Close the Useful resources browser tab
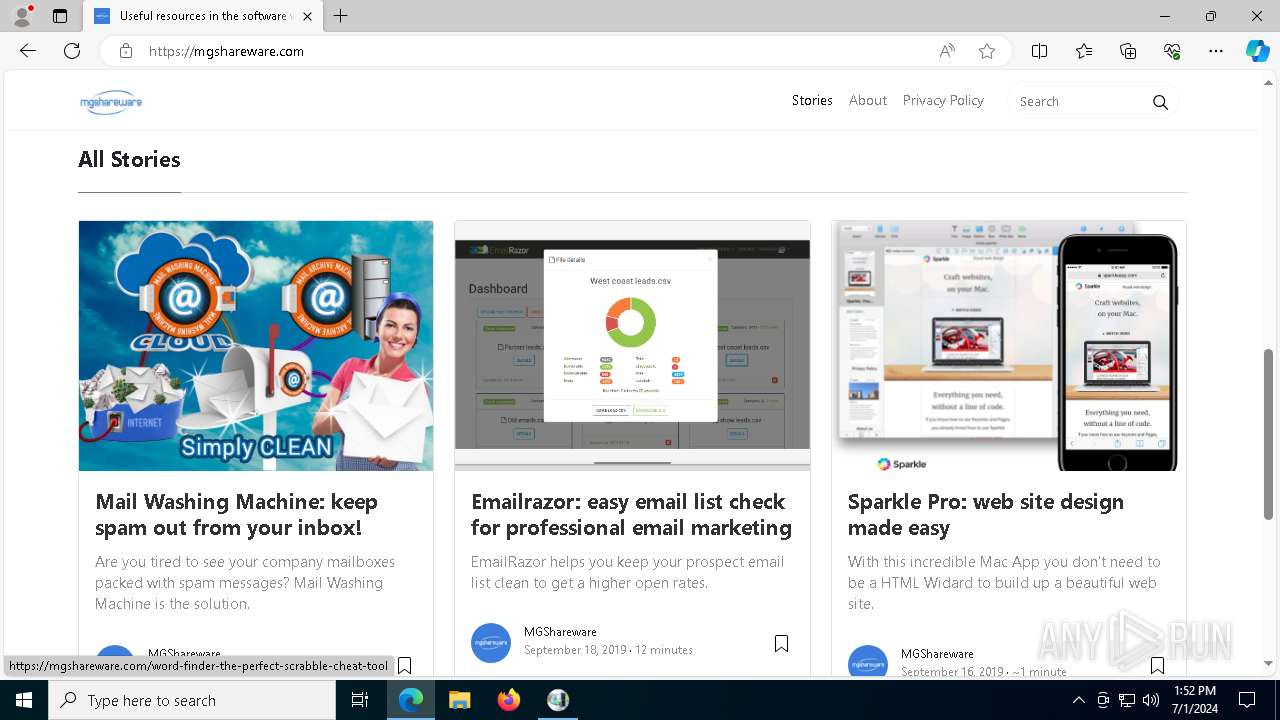Viewport: 1280px width, 720px height. click(x=308, y=16)
